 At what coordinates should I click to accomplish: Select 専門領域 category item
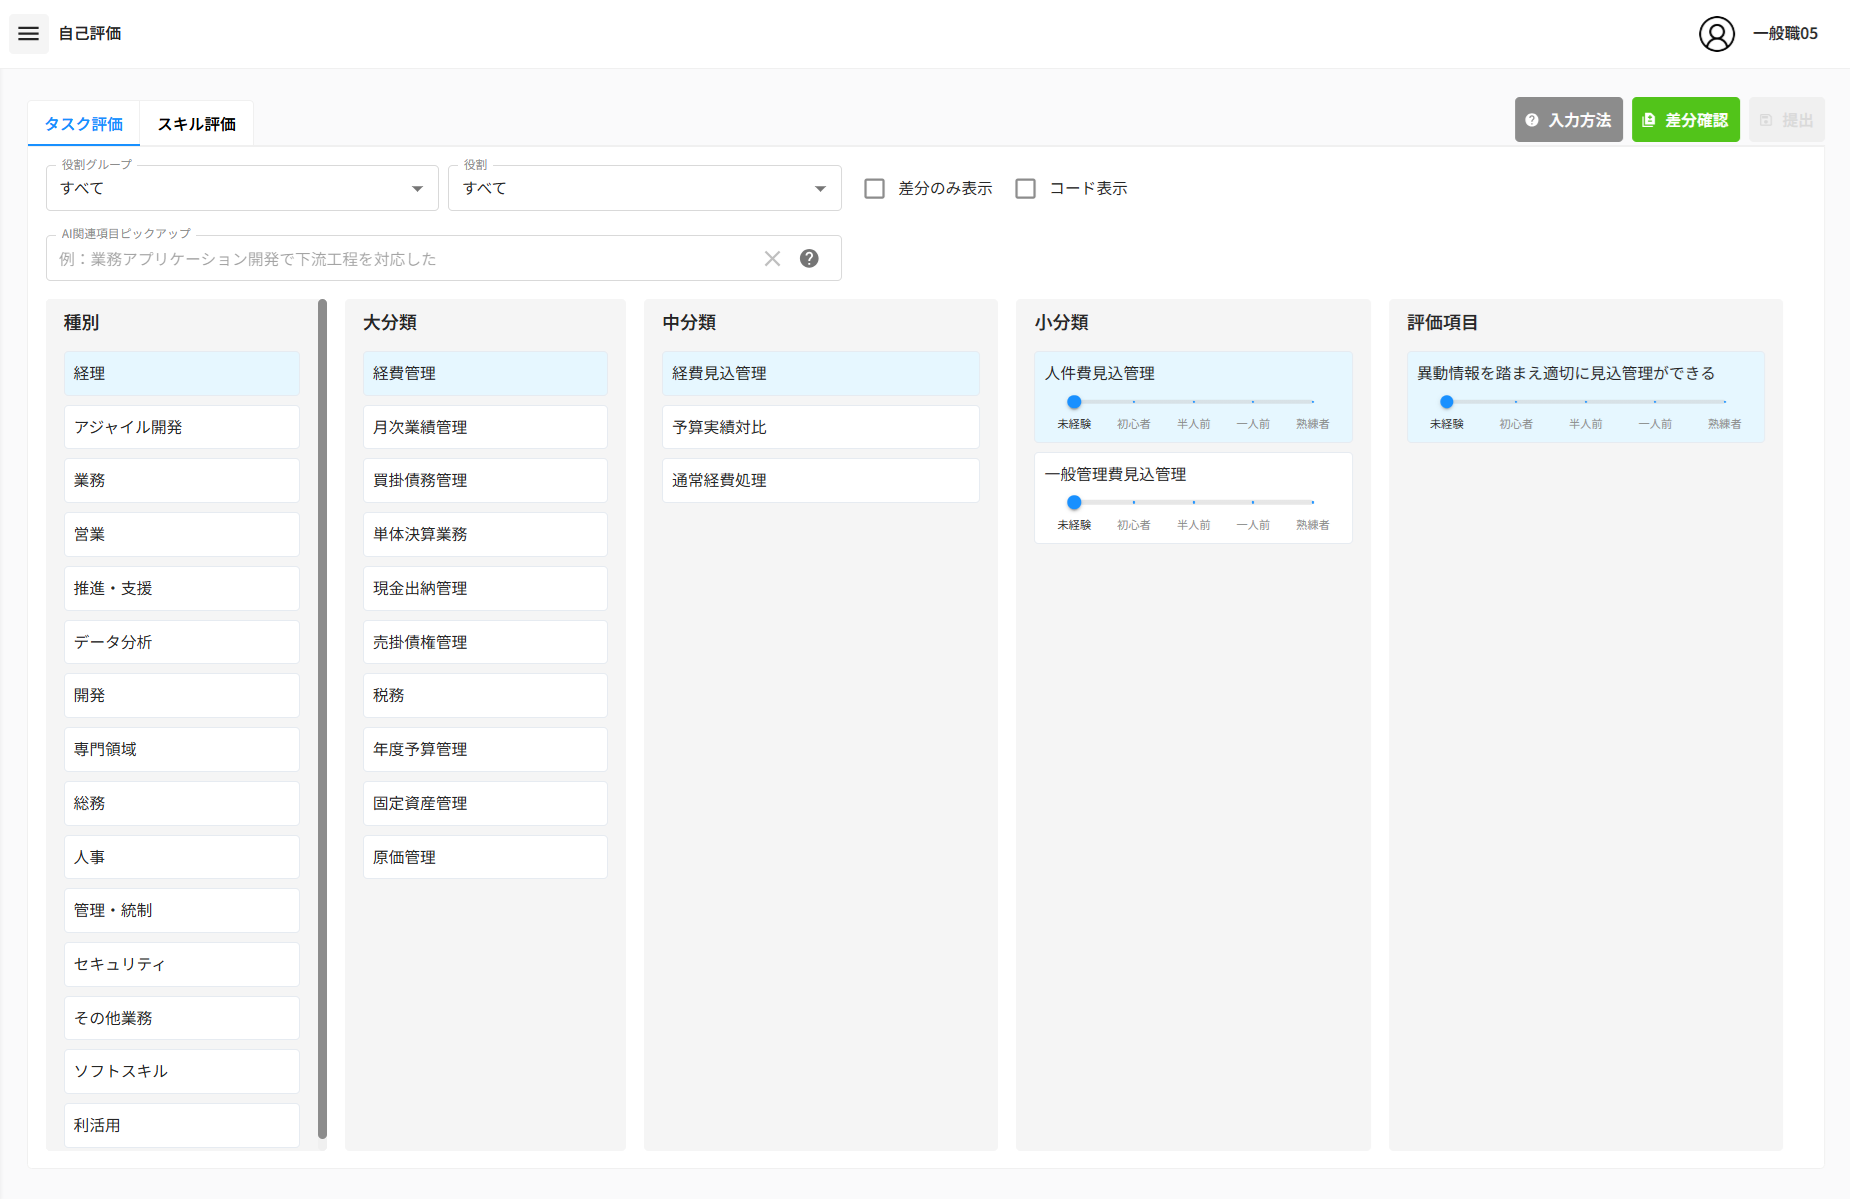[182, 749]
